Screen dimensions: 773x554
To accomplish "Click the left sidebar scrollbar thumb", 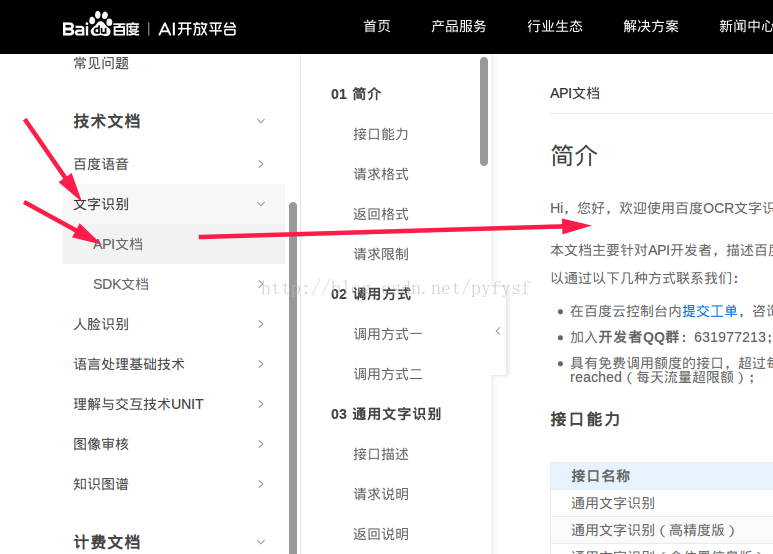I will coord(293,378).
